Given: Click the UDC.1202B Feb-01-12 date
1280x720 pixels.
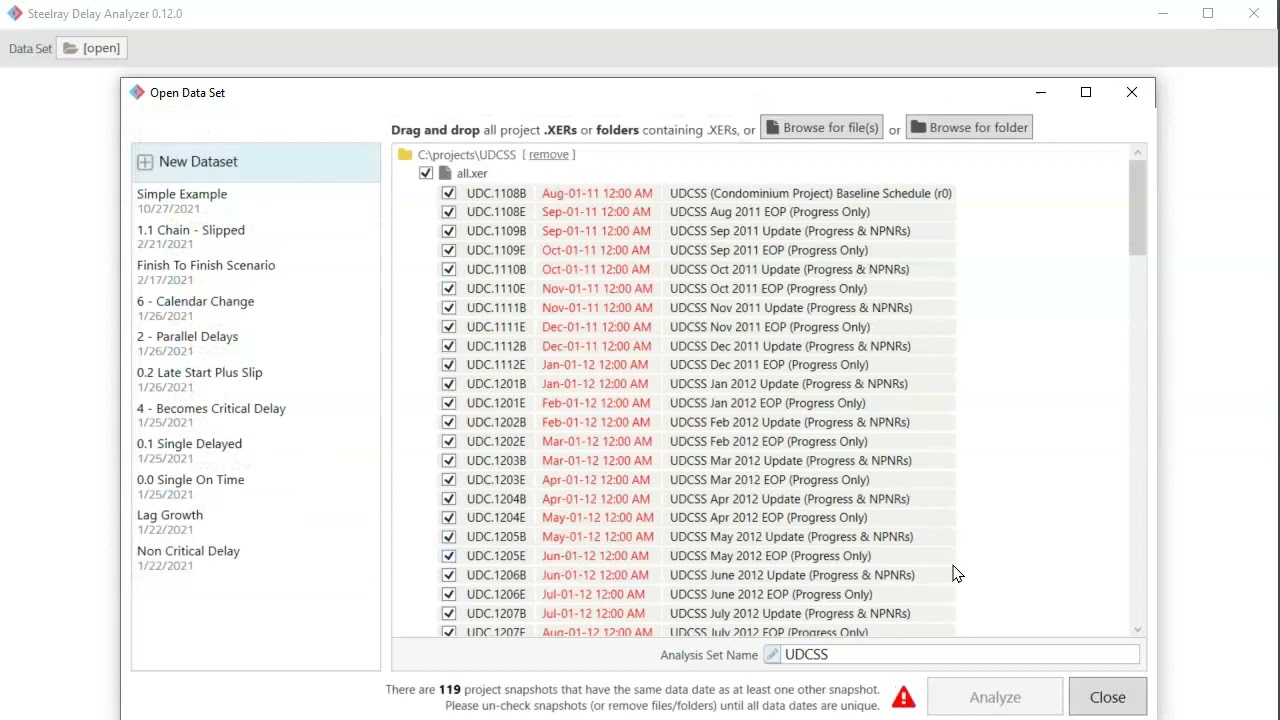Looking at the screenshot, I should 596,422.
